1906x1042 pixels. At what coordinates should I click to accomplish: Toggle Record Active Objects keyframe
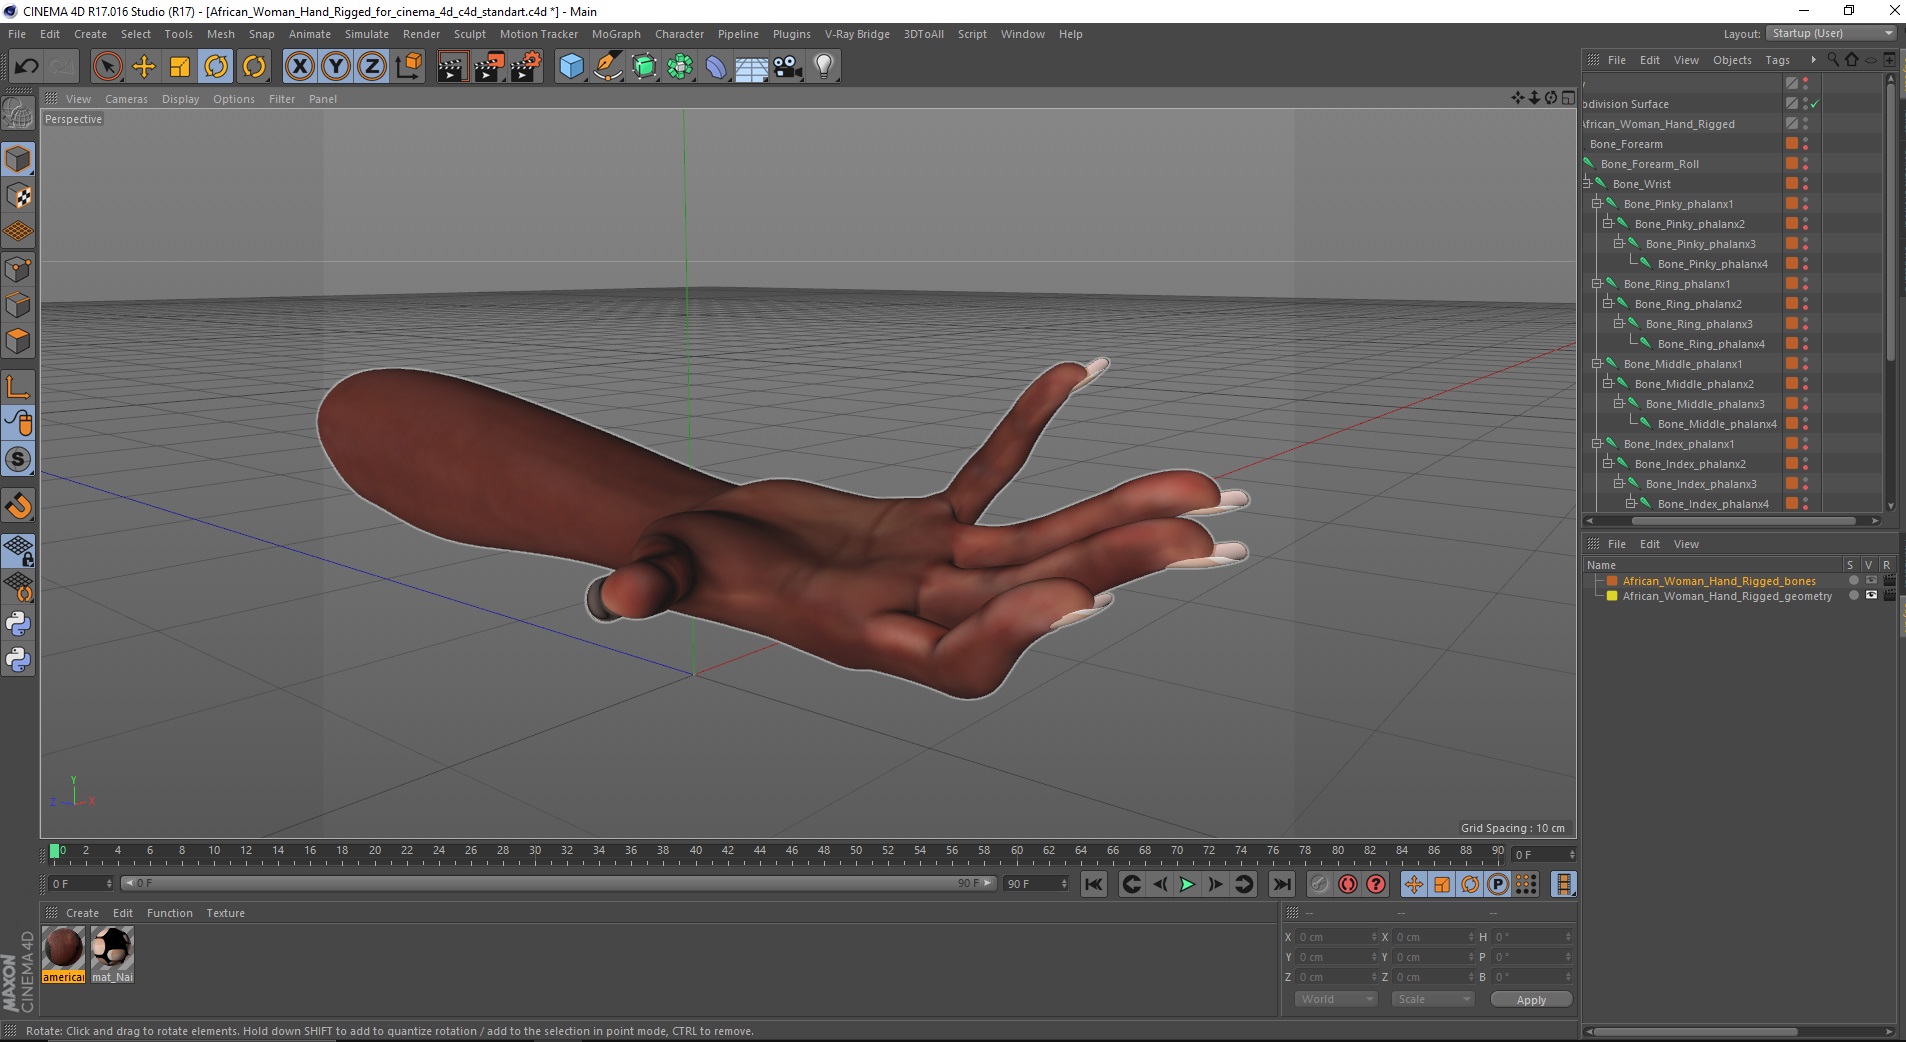pyautogui.click(x=1320, y=884)
